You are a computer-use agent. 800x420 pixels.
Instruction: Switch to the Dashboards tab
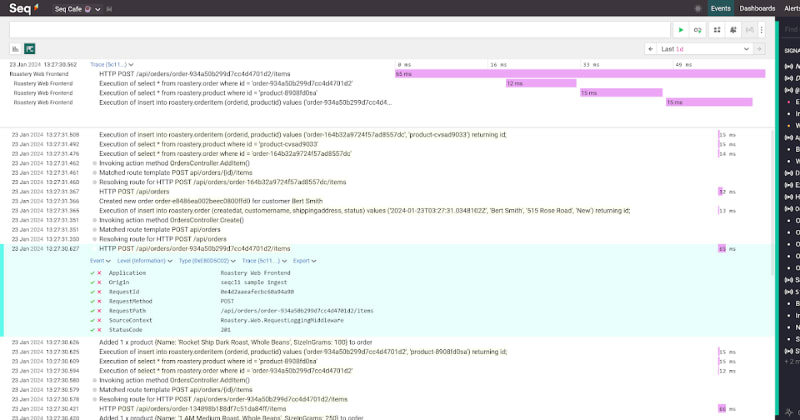point(757,8)
